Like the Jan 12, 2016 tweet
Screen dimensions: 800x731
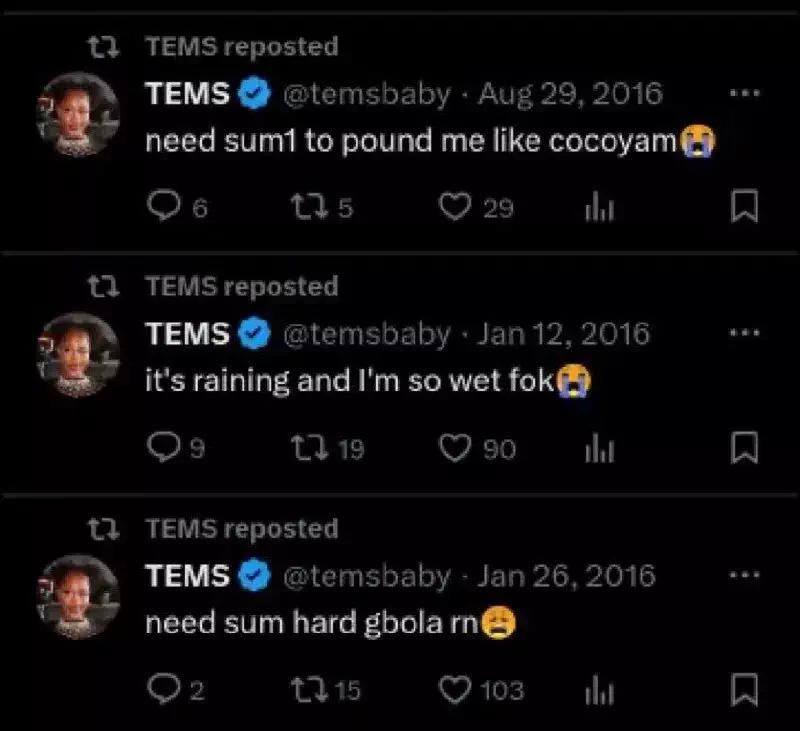pyautogui.click(x=456, y=449)
